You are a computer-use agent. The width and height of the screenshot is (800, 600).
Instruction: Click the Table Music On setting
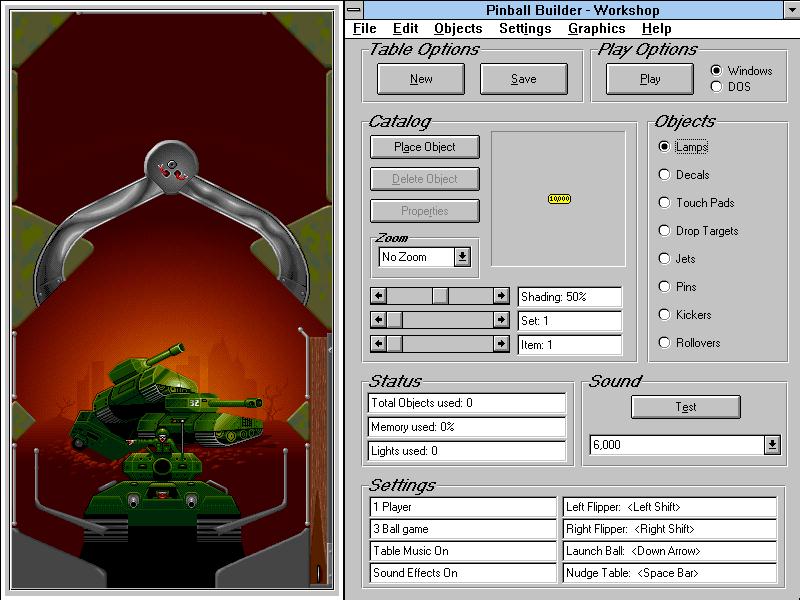click(463, 551)
